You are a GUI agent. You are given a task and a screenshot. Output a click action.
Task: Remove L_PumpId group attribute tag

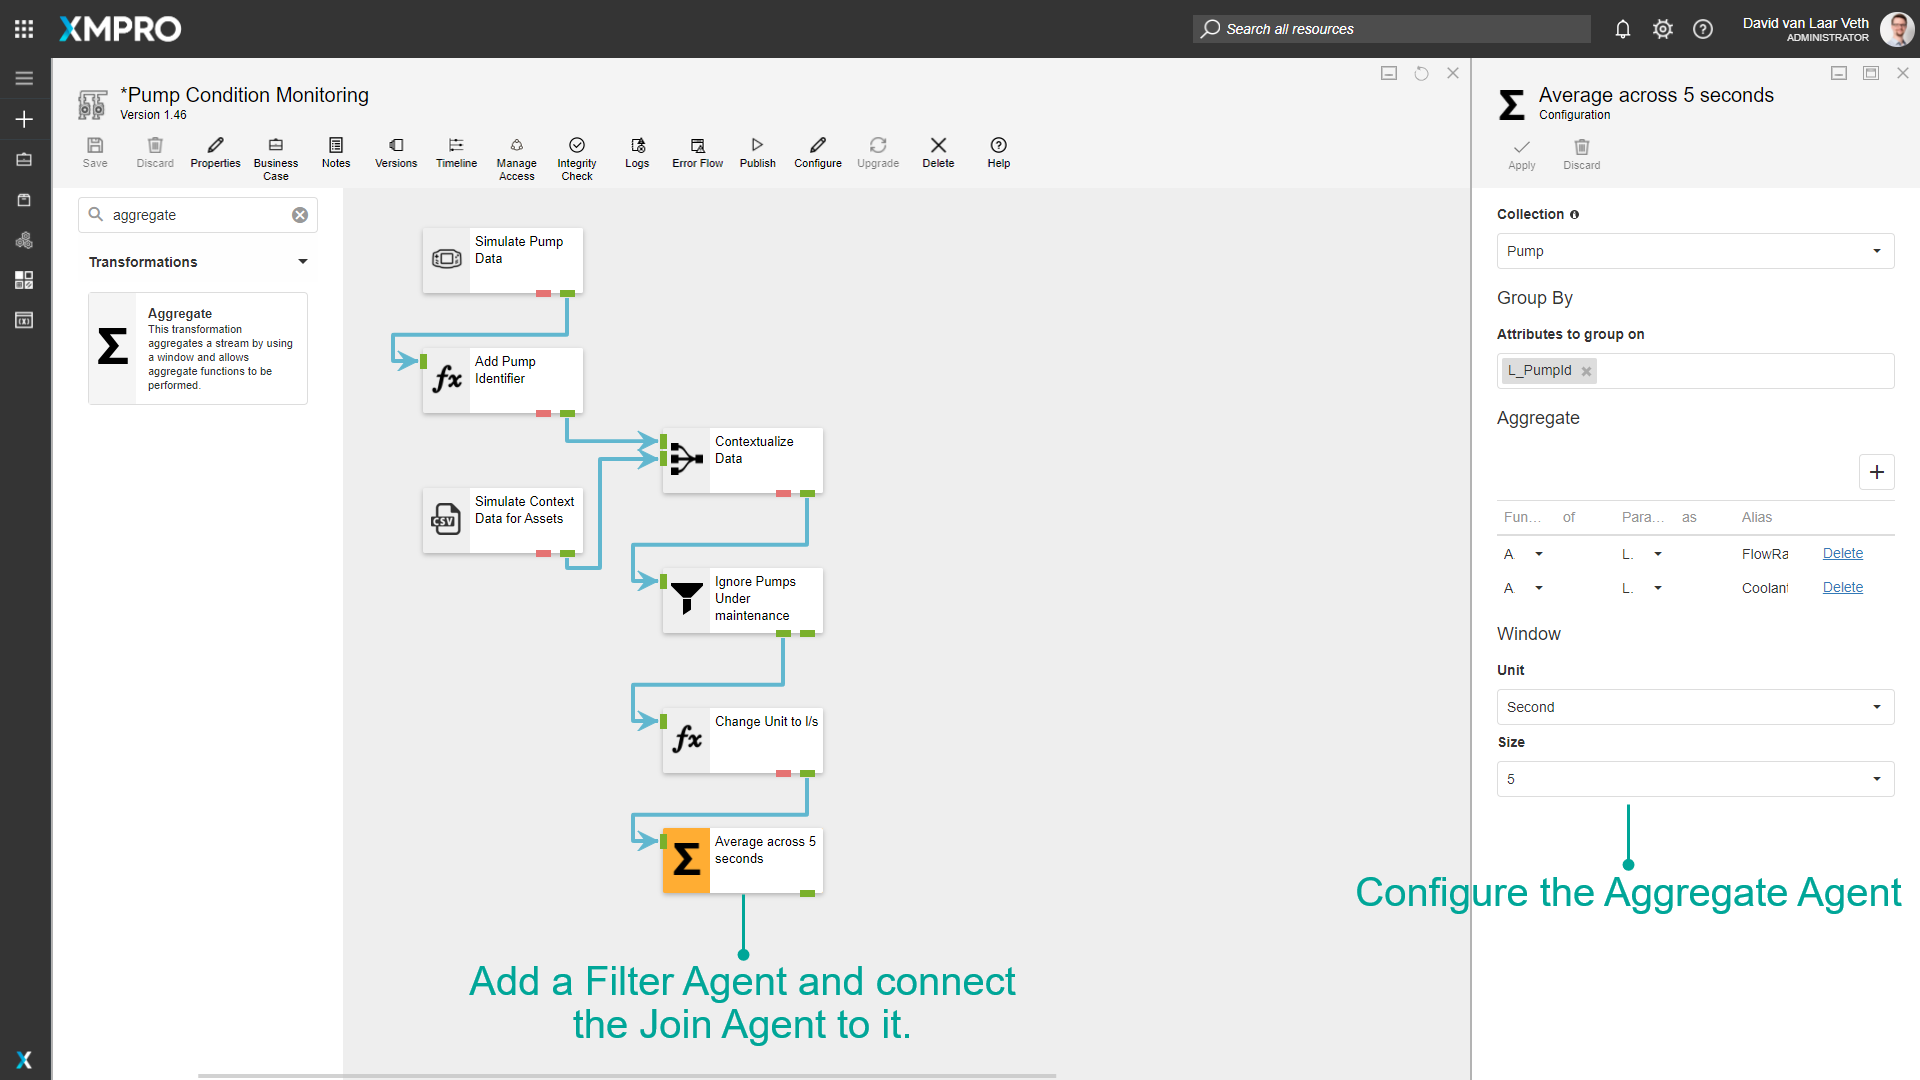coord(1586,371)
